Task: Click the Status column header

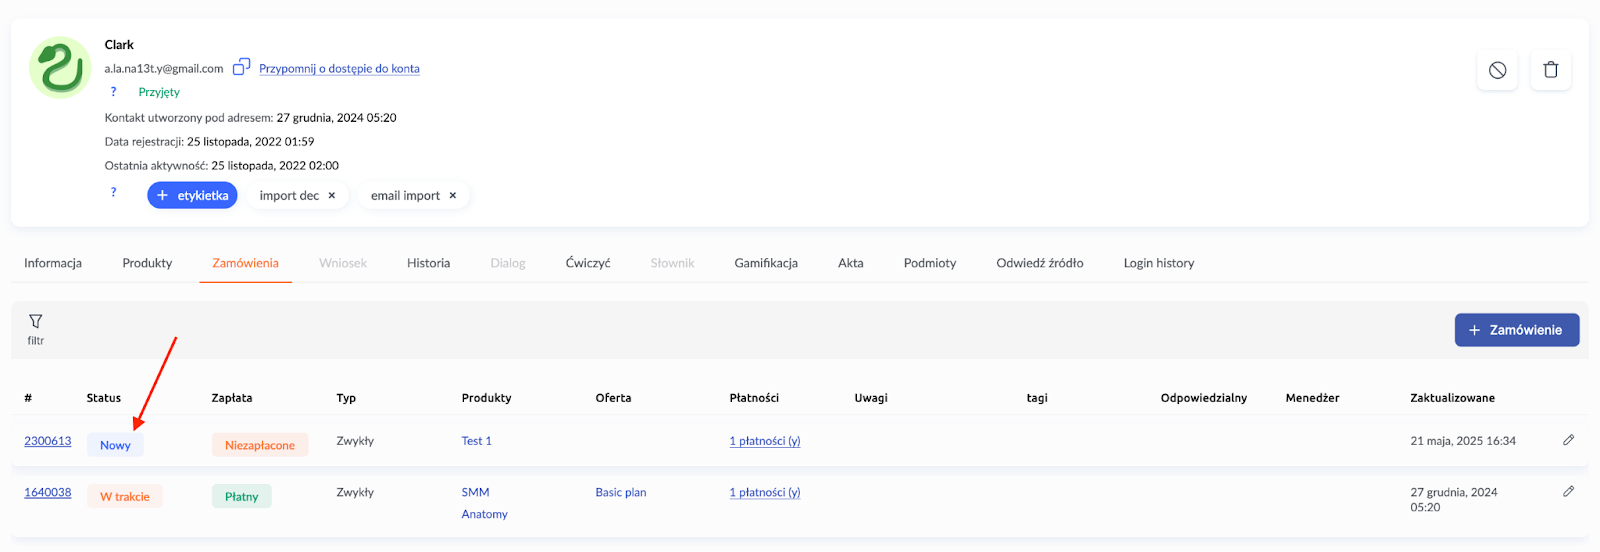Action: (104, 398)
